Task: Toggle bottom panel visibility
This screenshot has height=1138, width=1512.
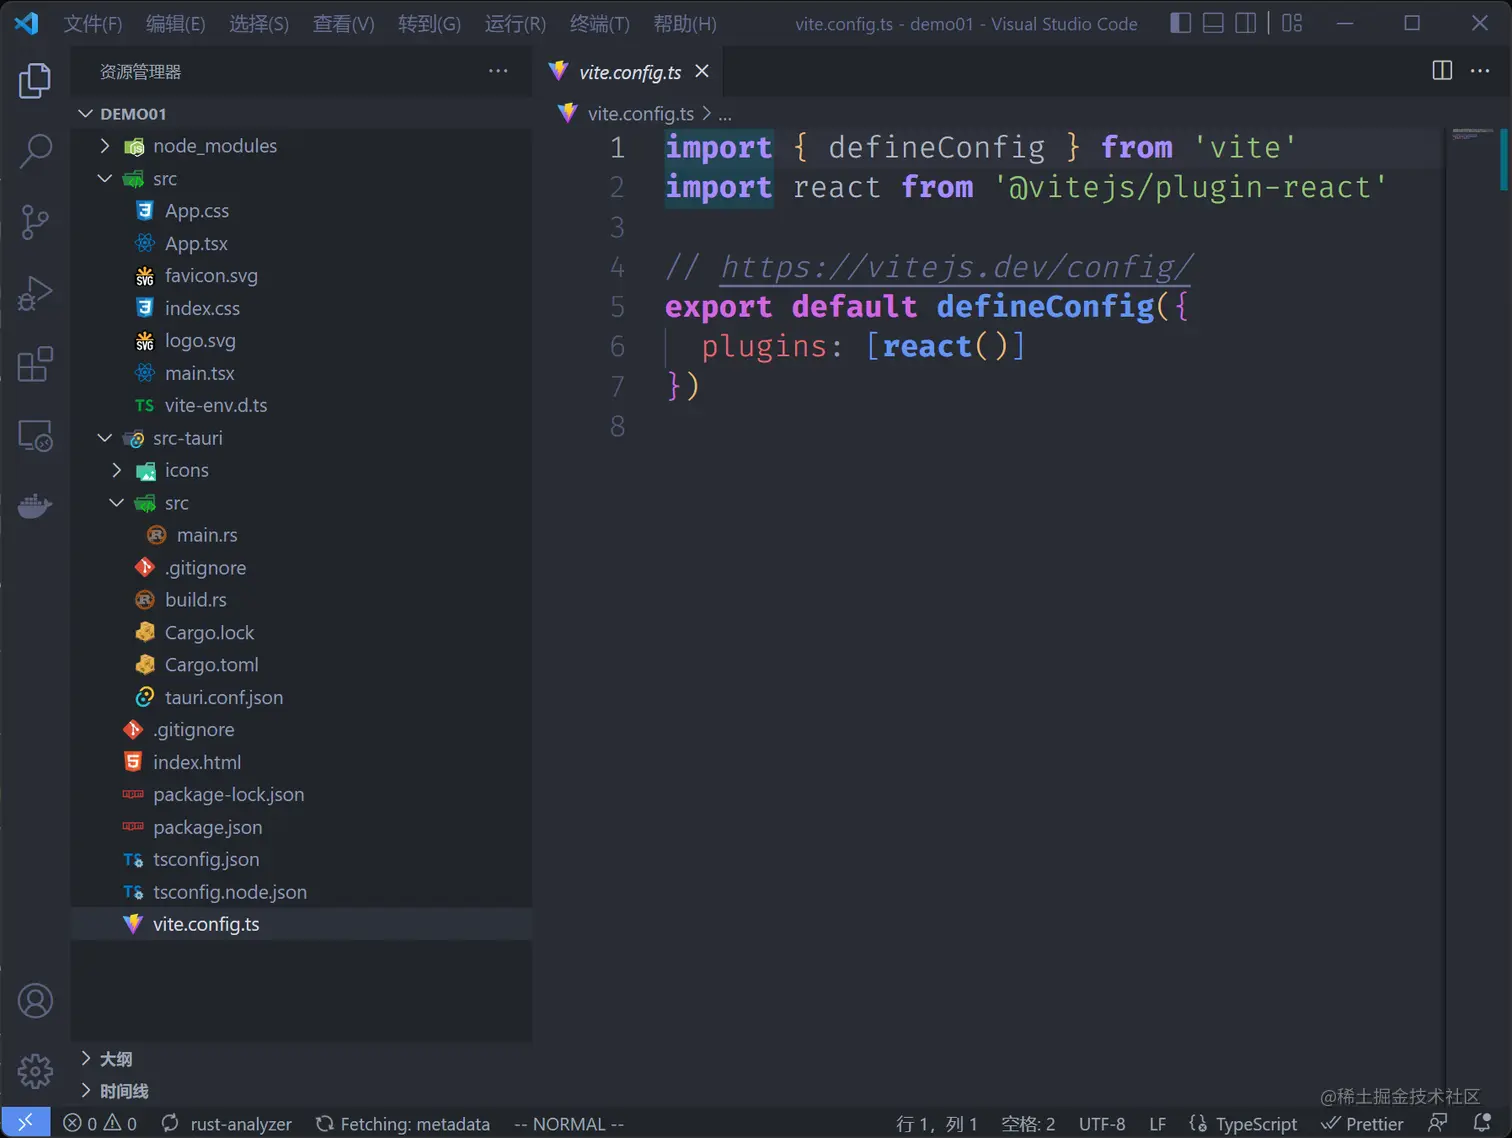Action: [1213, 22]
